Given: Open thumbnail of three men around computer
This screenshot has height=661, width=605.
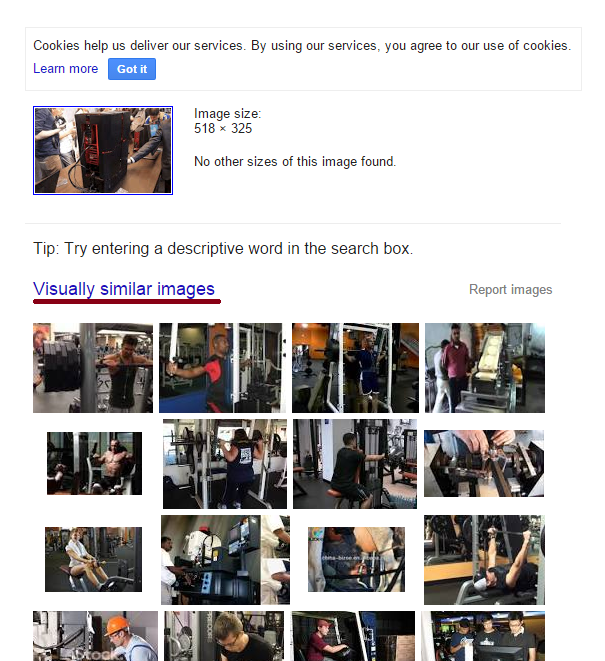Looking at the screenshot, I should [x=483, y=636].
